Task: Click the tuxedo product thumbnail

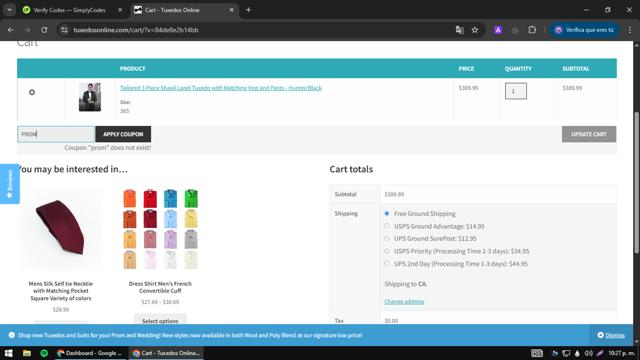Action: pos(90,97)
